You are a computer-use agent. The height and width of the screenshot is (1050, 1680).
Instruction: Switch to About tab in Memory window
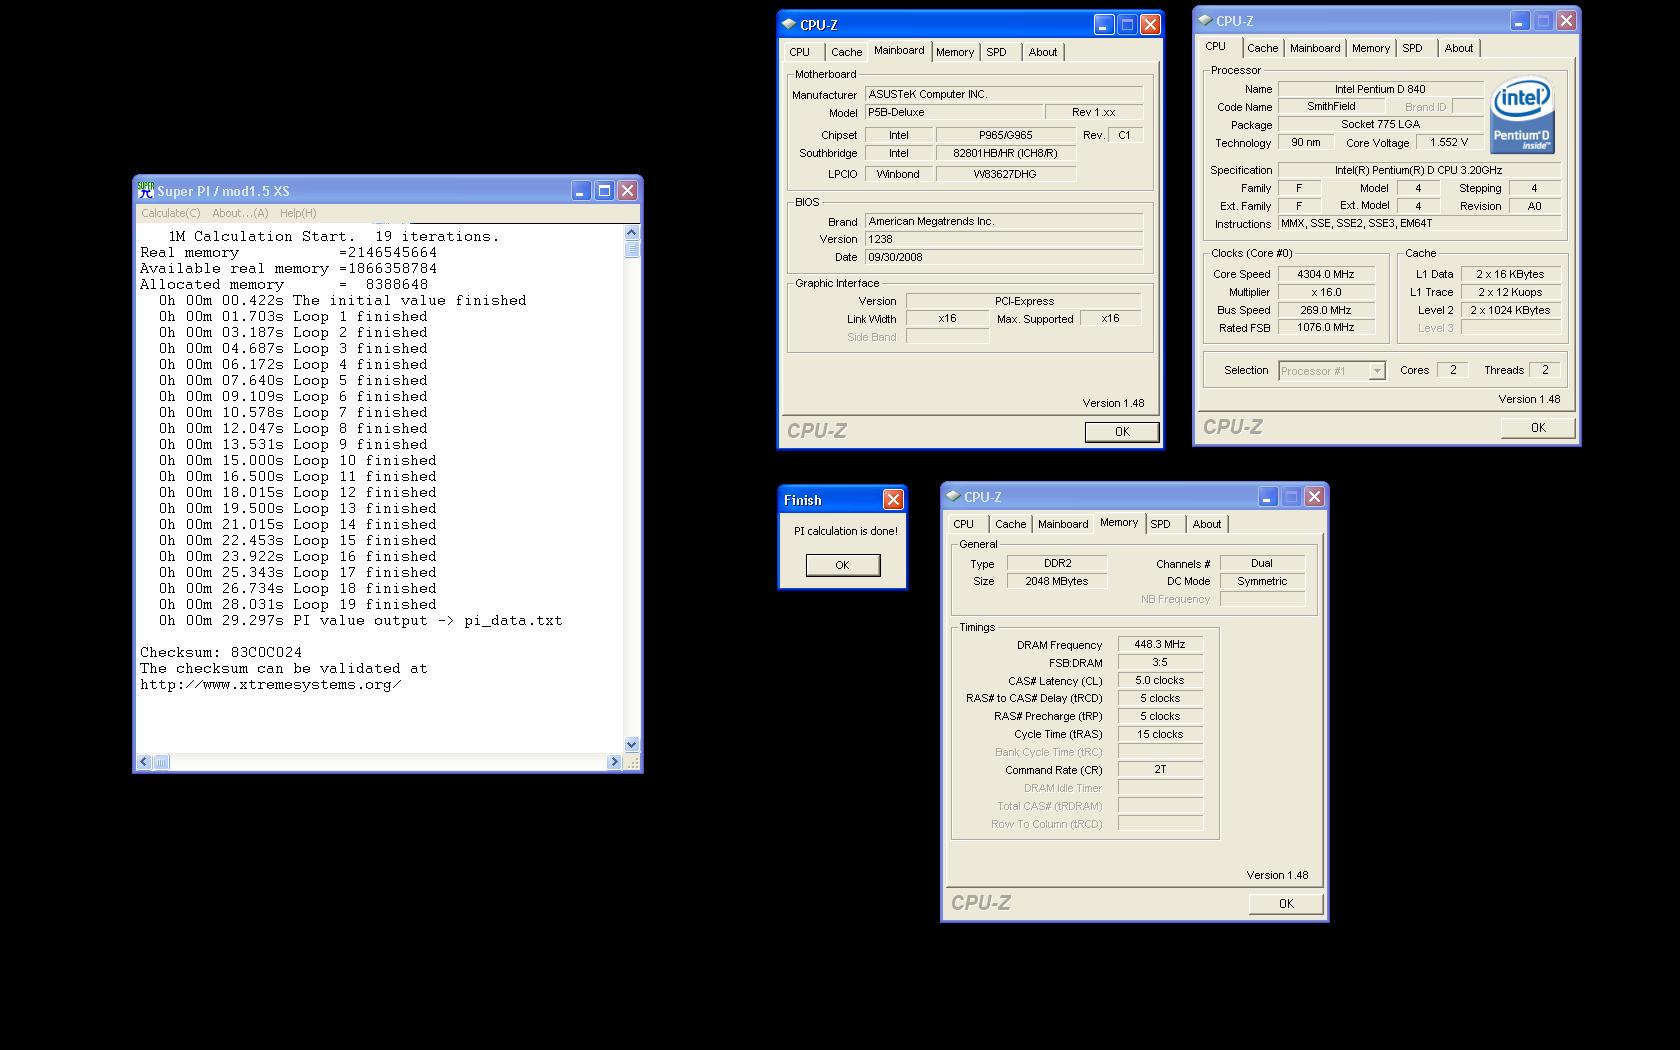tap(1207, 524)
